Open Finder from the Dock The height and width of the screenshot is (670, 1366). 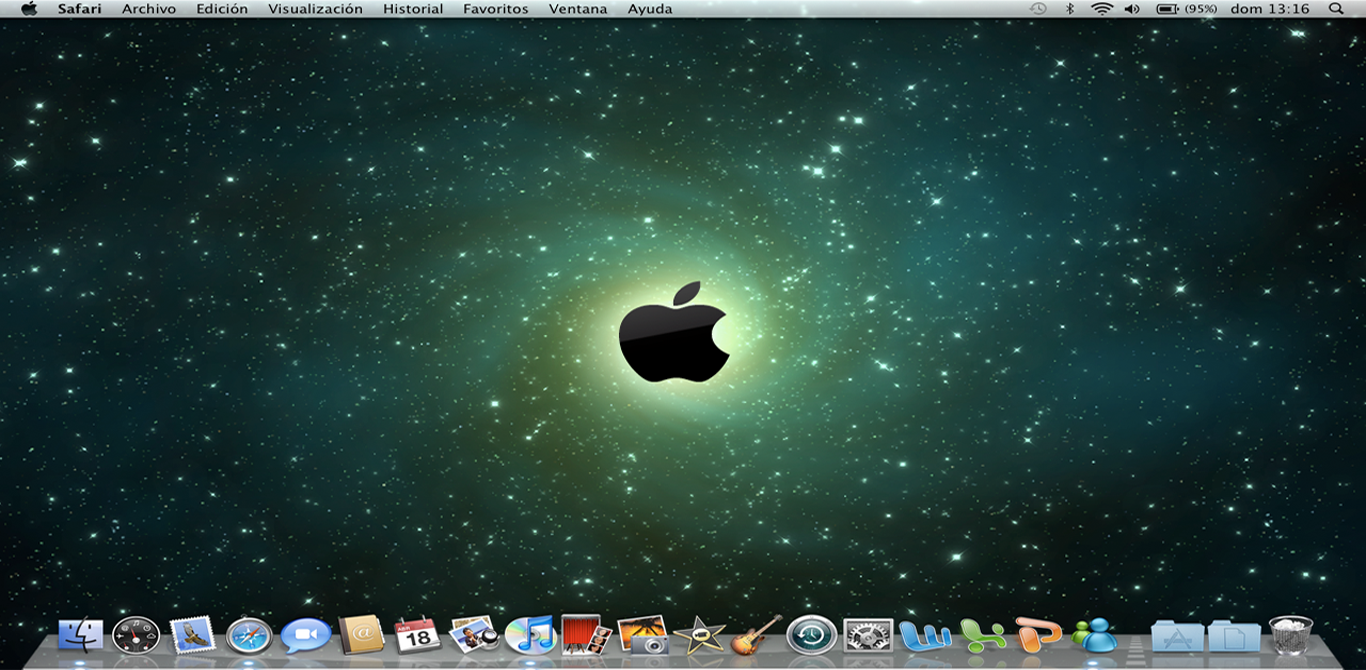(80, 635)
